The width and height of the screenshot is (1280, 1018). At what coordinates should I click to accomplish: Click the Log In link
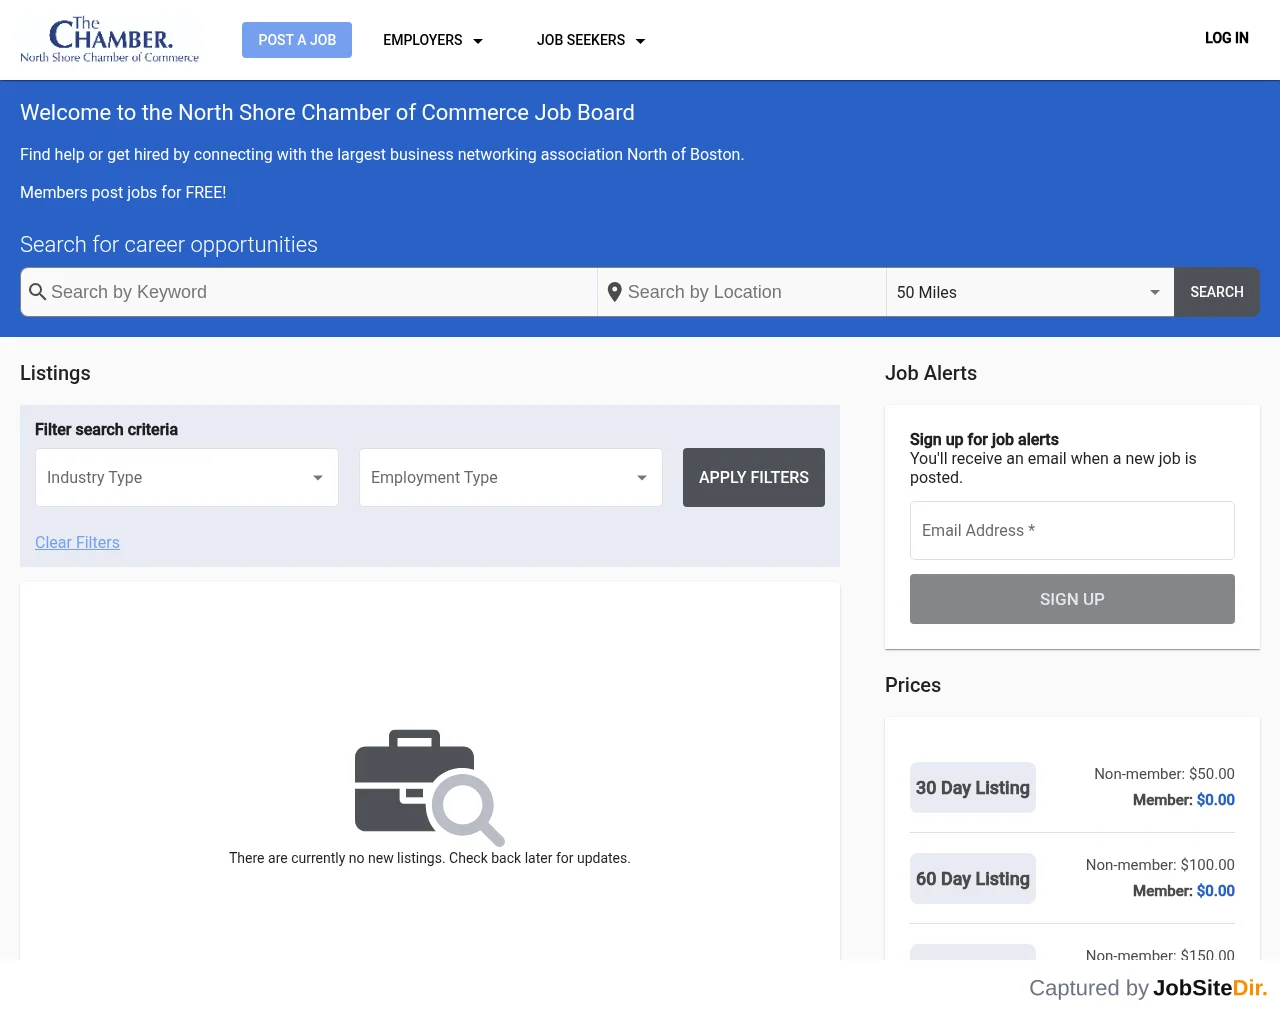tap(1227, 38)
